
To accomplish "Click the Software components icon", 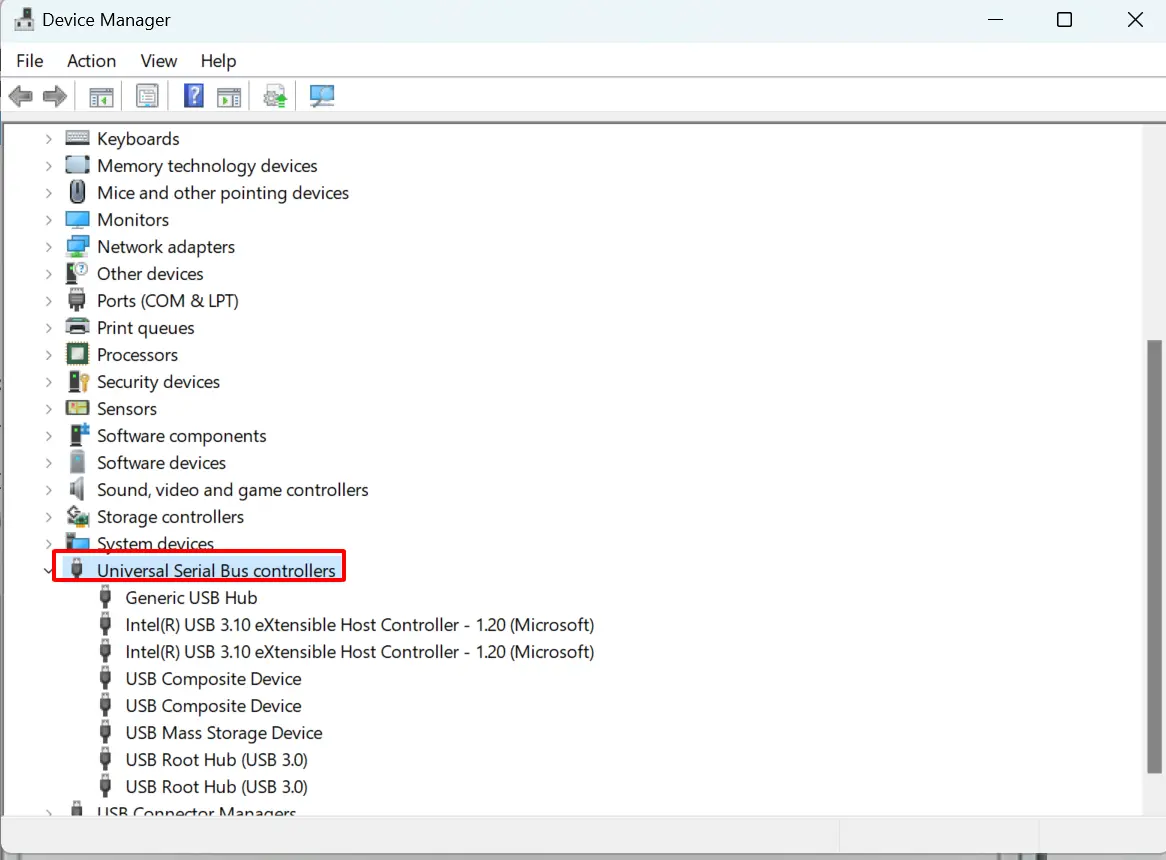I will (78, 435).
